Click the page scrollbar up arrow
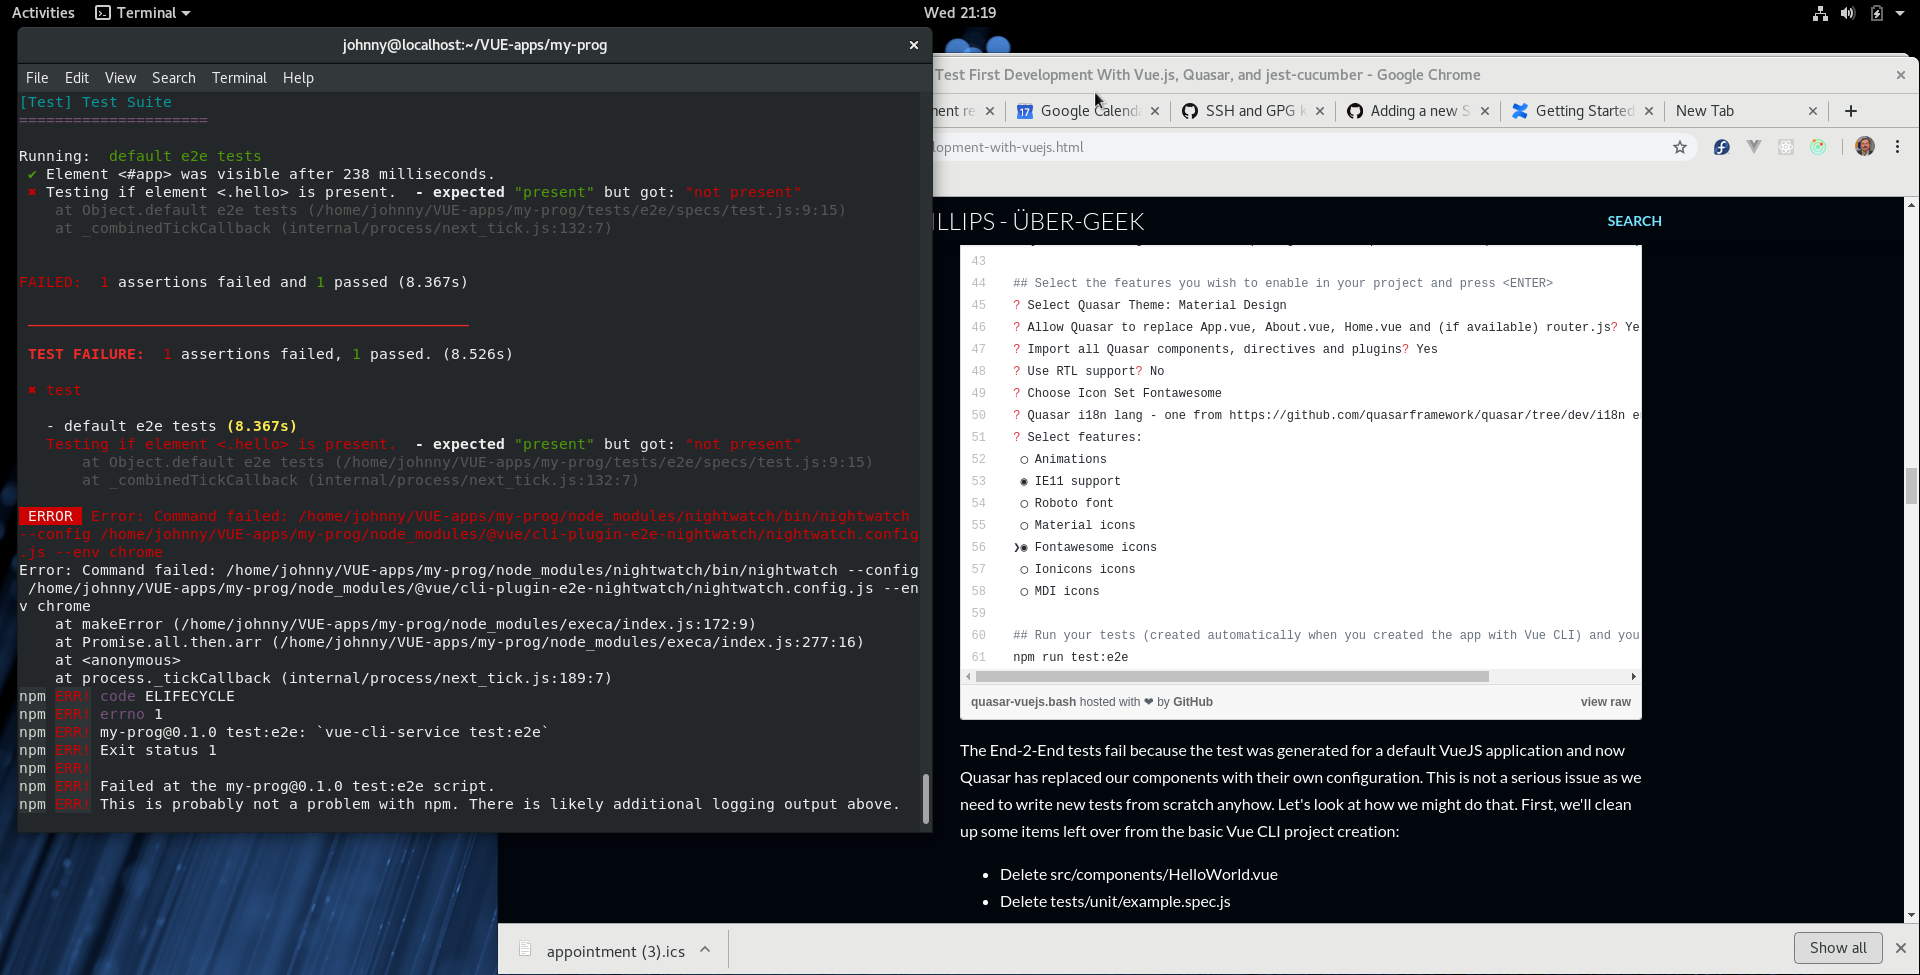Viewport: 1920px width, 975px height. click(1911, 205)
